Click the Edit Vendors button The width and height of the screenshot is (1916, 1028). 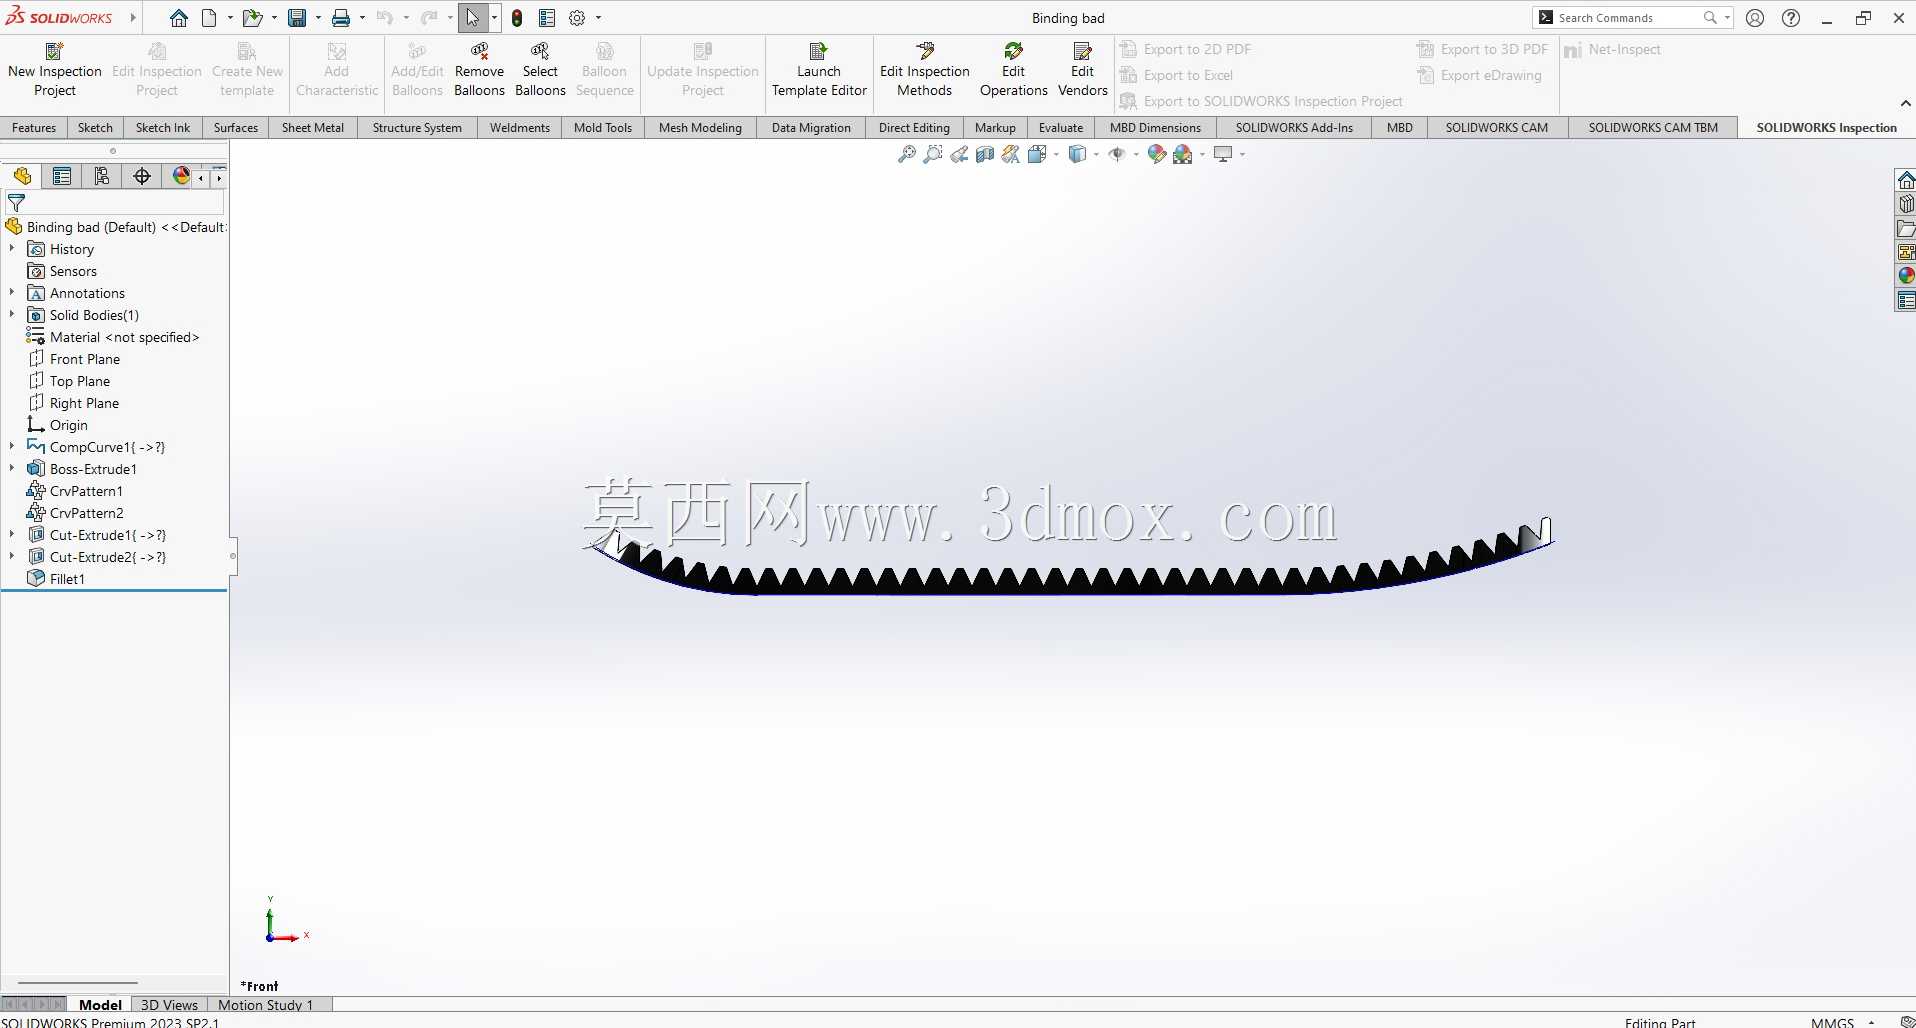point(1083,70)
